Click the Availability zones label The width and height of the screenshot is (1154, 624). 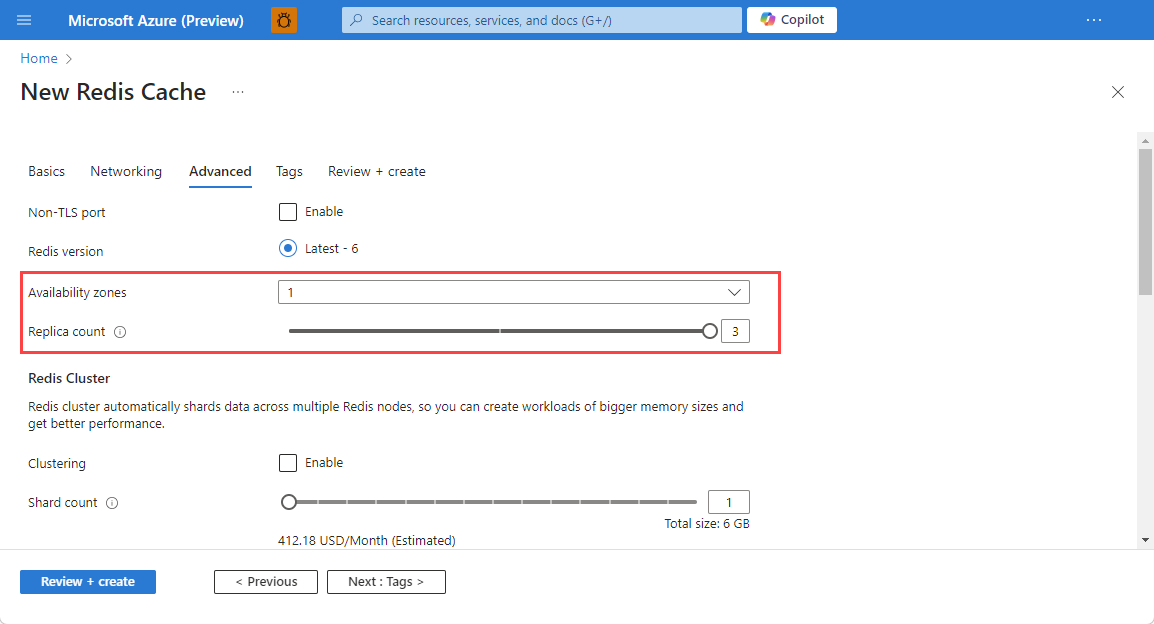(77, 292)
